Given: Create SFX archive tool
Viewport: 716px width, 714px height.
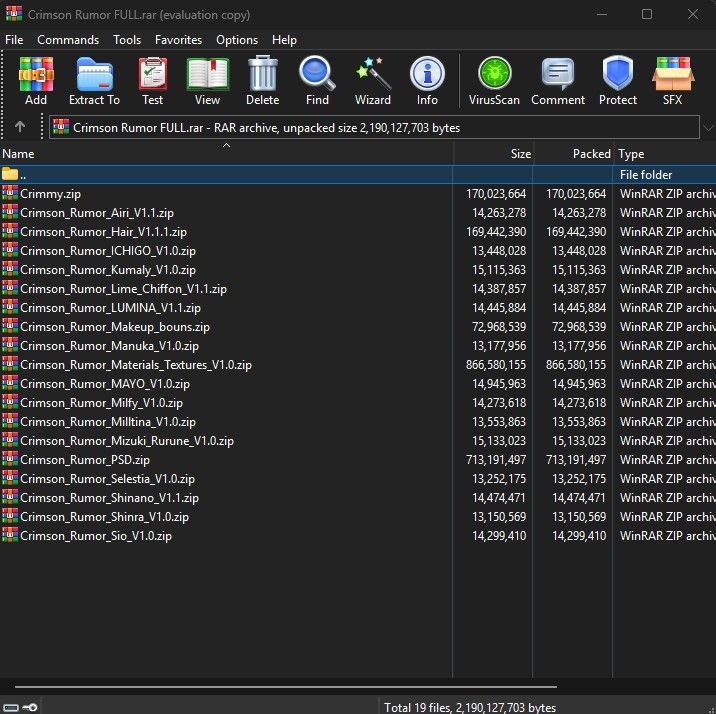Looking at the screenshot, I should pyautogui.click(x=673, y=81).
